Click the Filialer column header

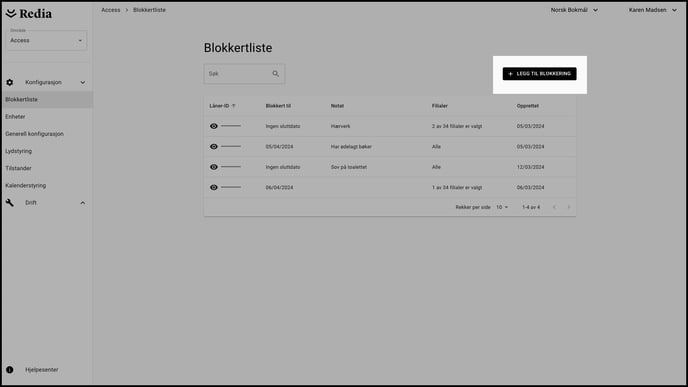440,106
